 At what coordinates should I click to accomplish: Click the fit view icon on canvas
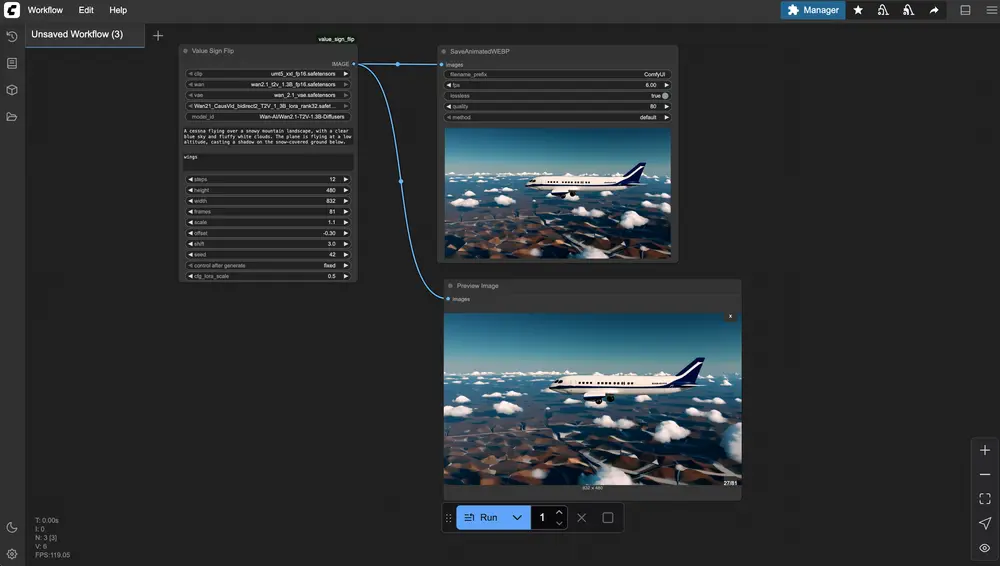click(985, 498)
